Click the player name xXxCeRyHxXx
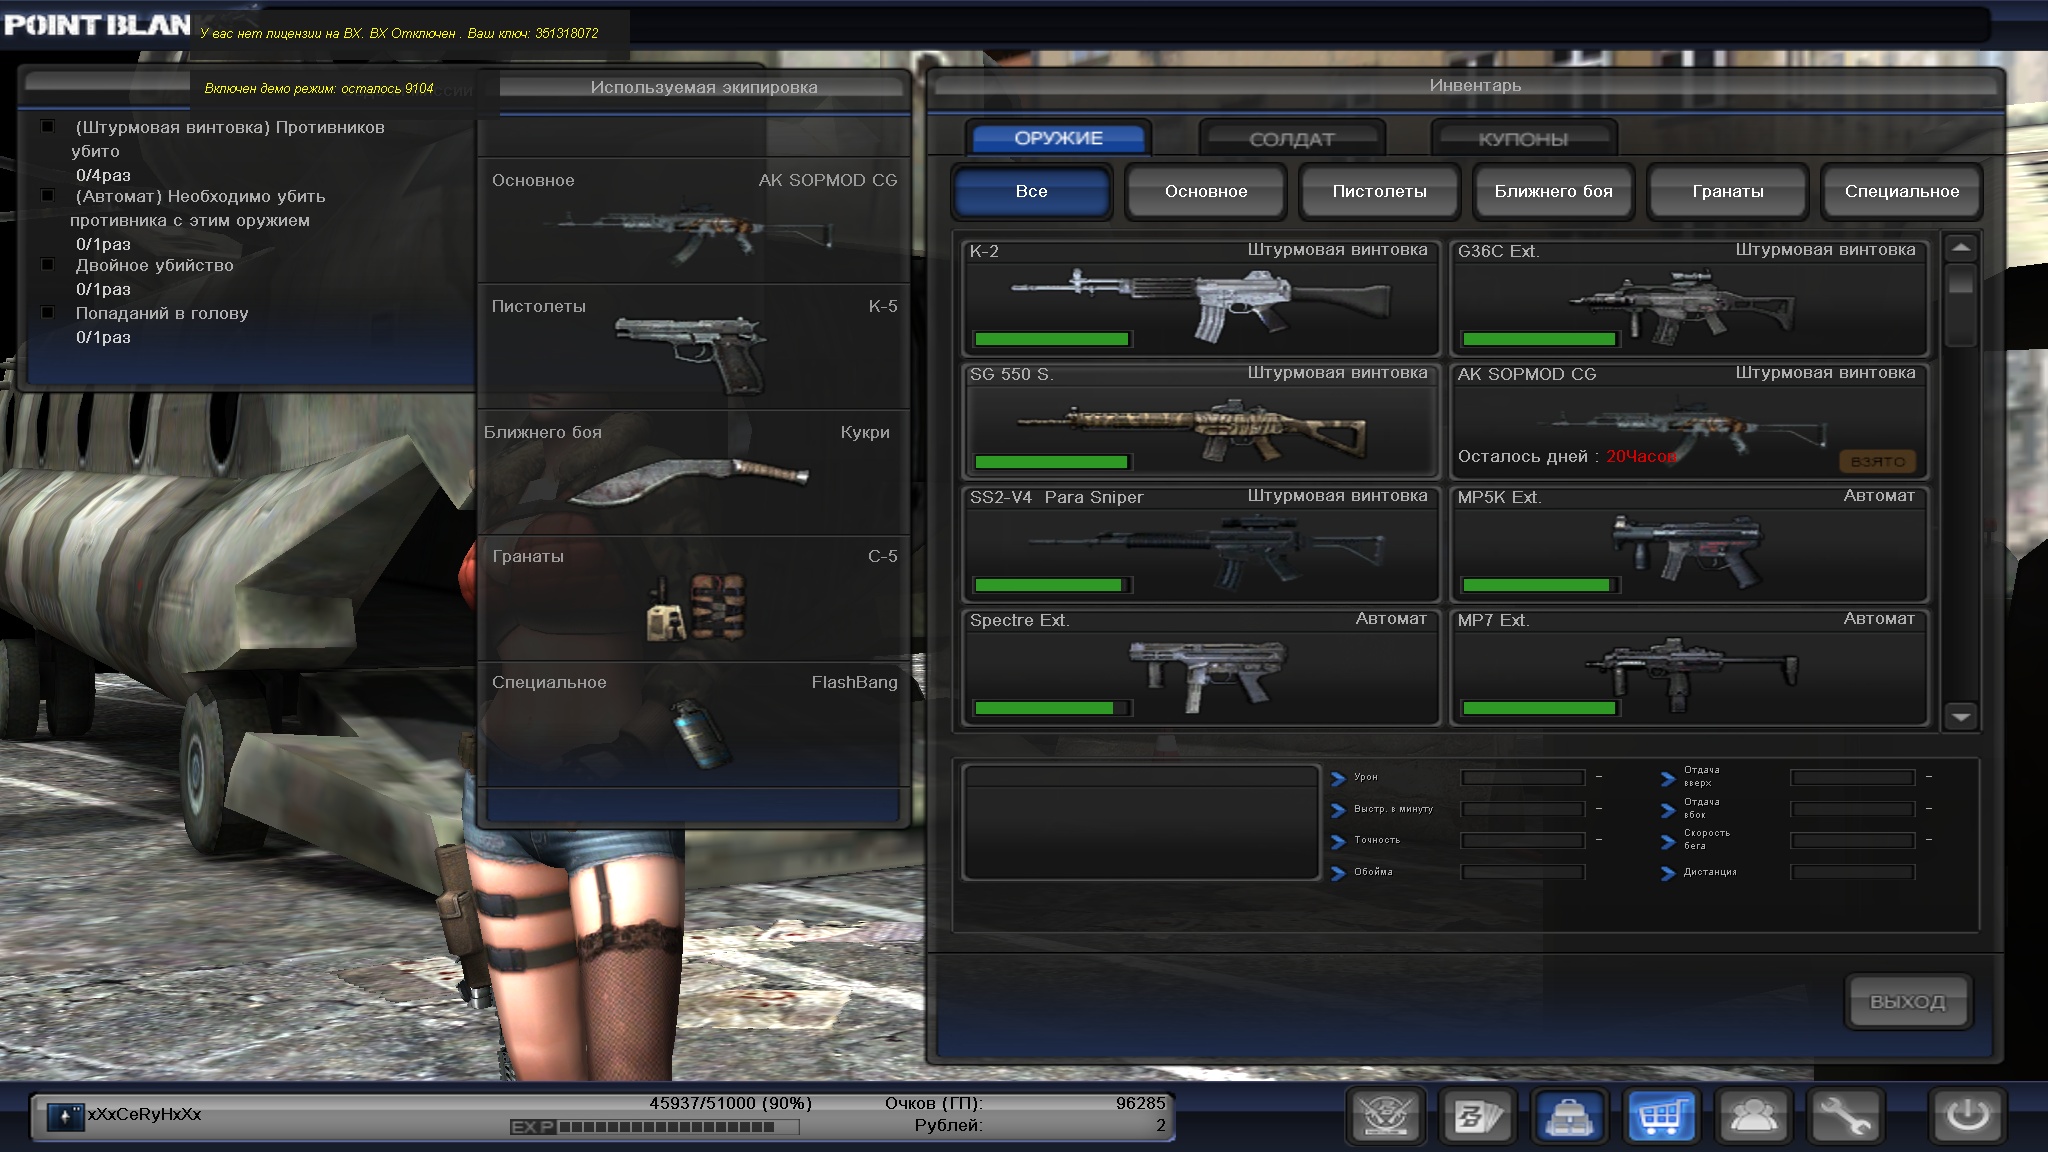The width and height of the screenshot is (2048, 1152). click(x=144, y=1114)
